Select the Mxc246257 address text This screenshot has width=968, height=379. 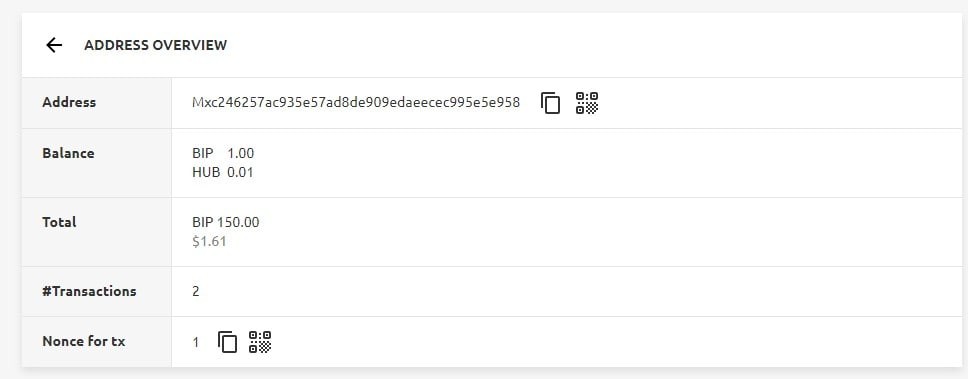(356, 102)
